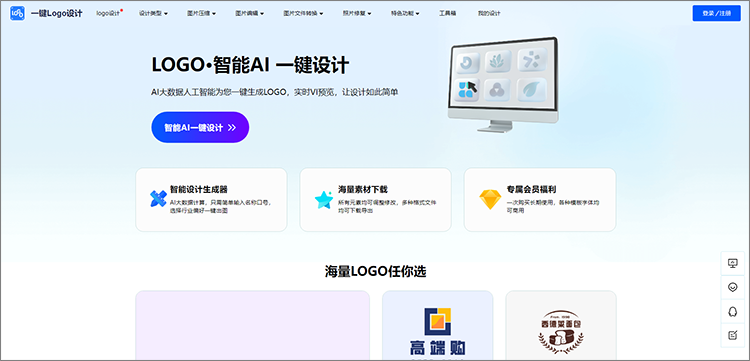Click the 专属会员福利 diamond icon

pos(490,199)
